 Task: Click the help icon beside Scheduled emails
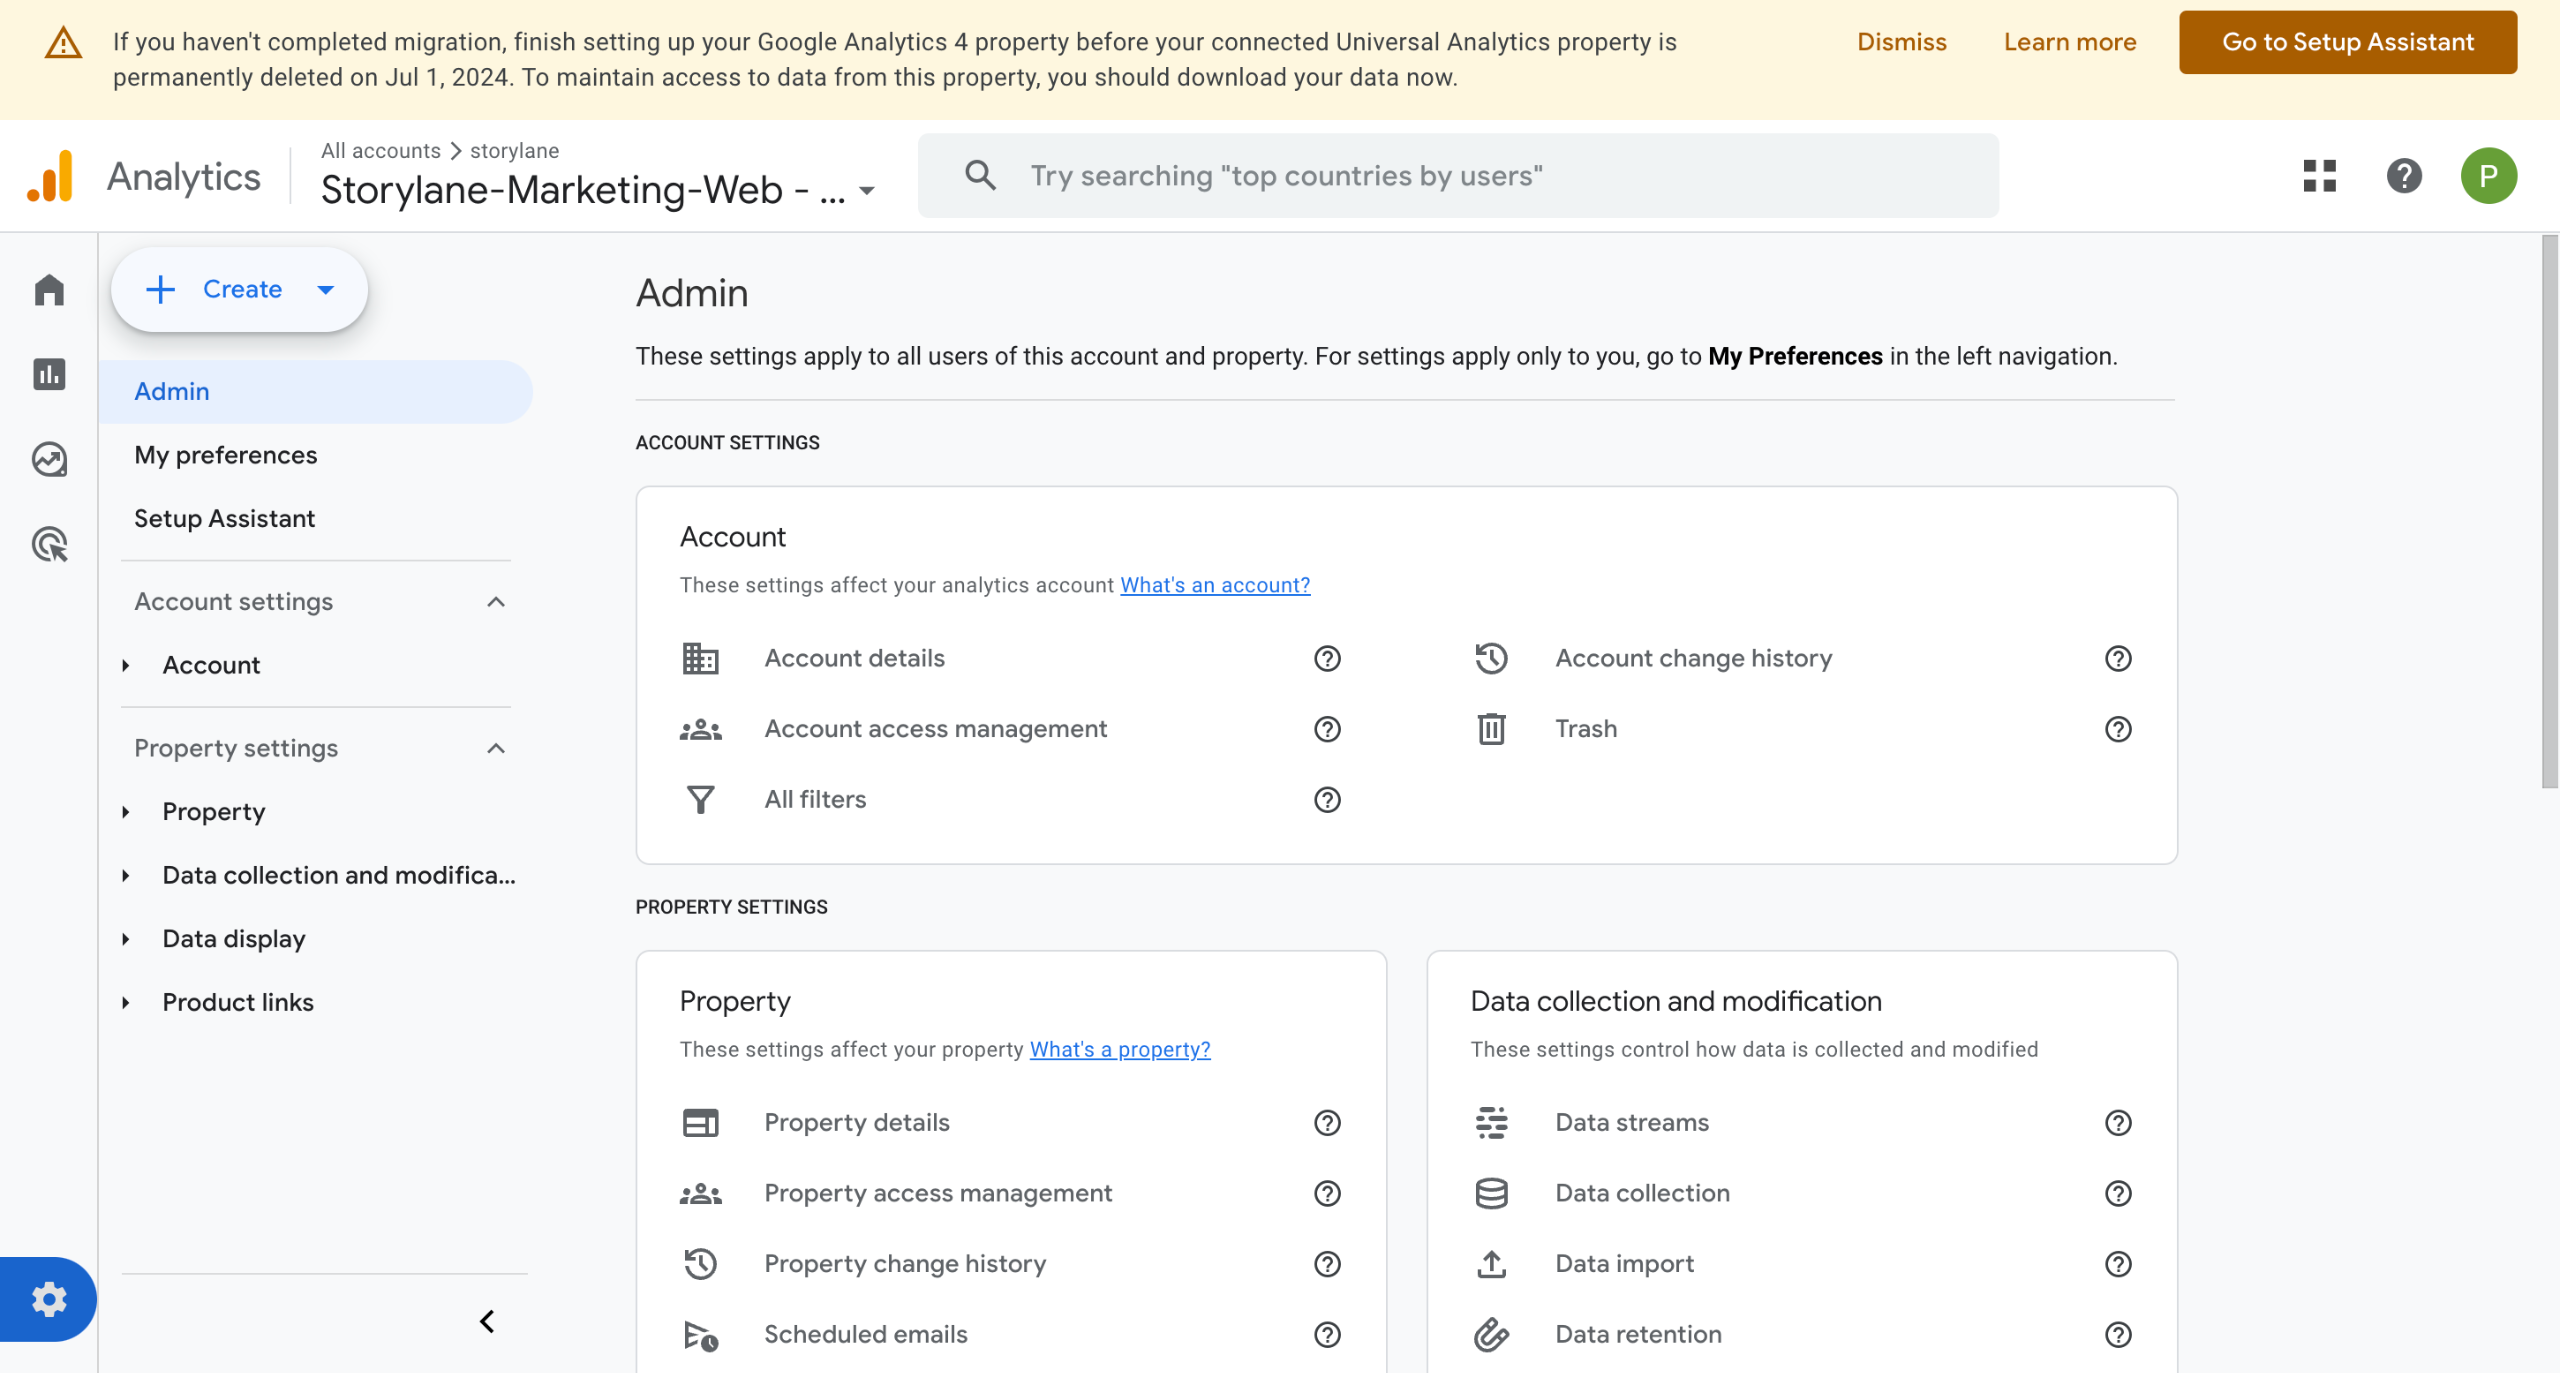click(1327, 1335)
